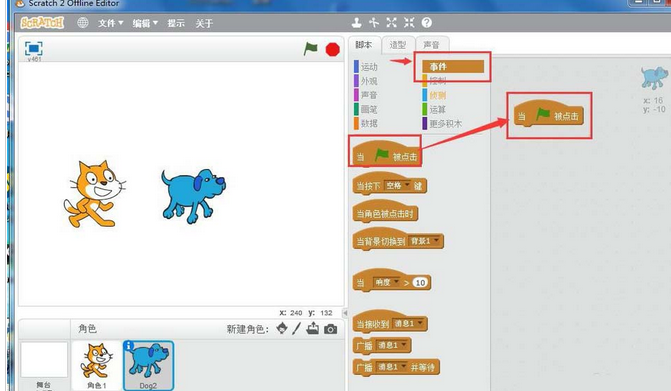This screenshot has width=671, height=391.
Task: Select the 侦测 block category
Action: (434, 95)
